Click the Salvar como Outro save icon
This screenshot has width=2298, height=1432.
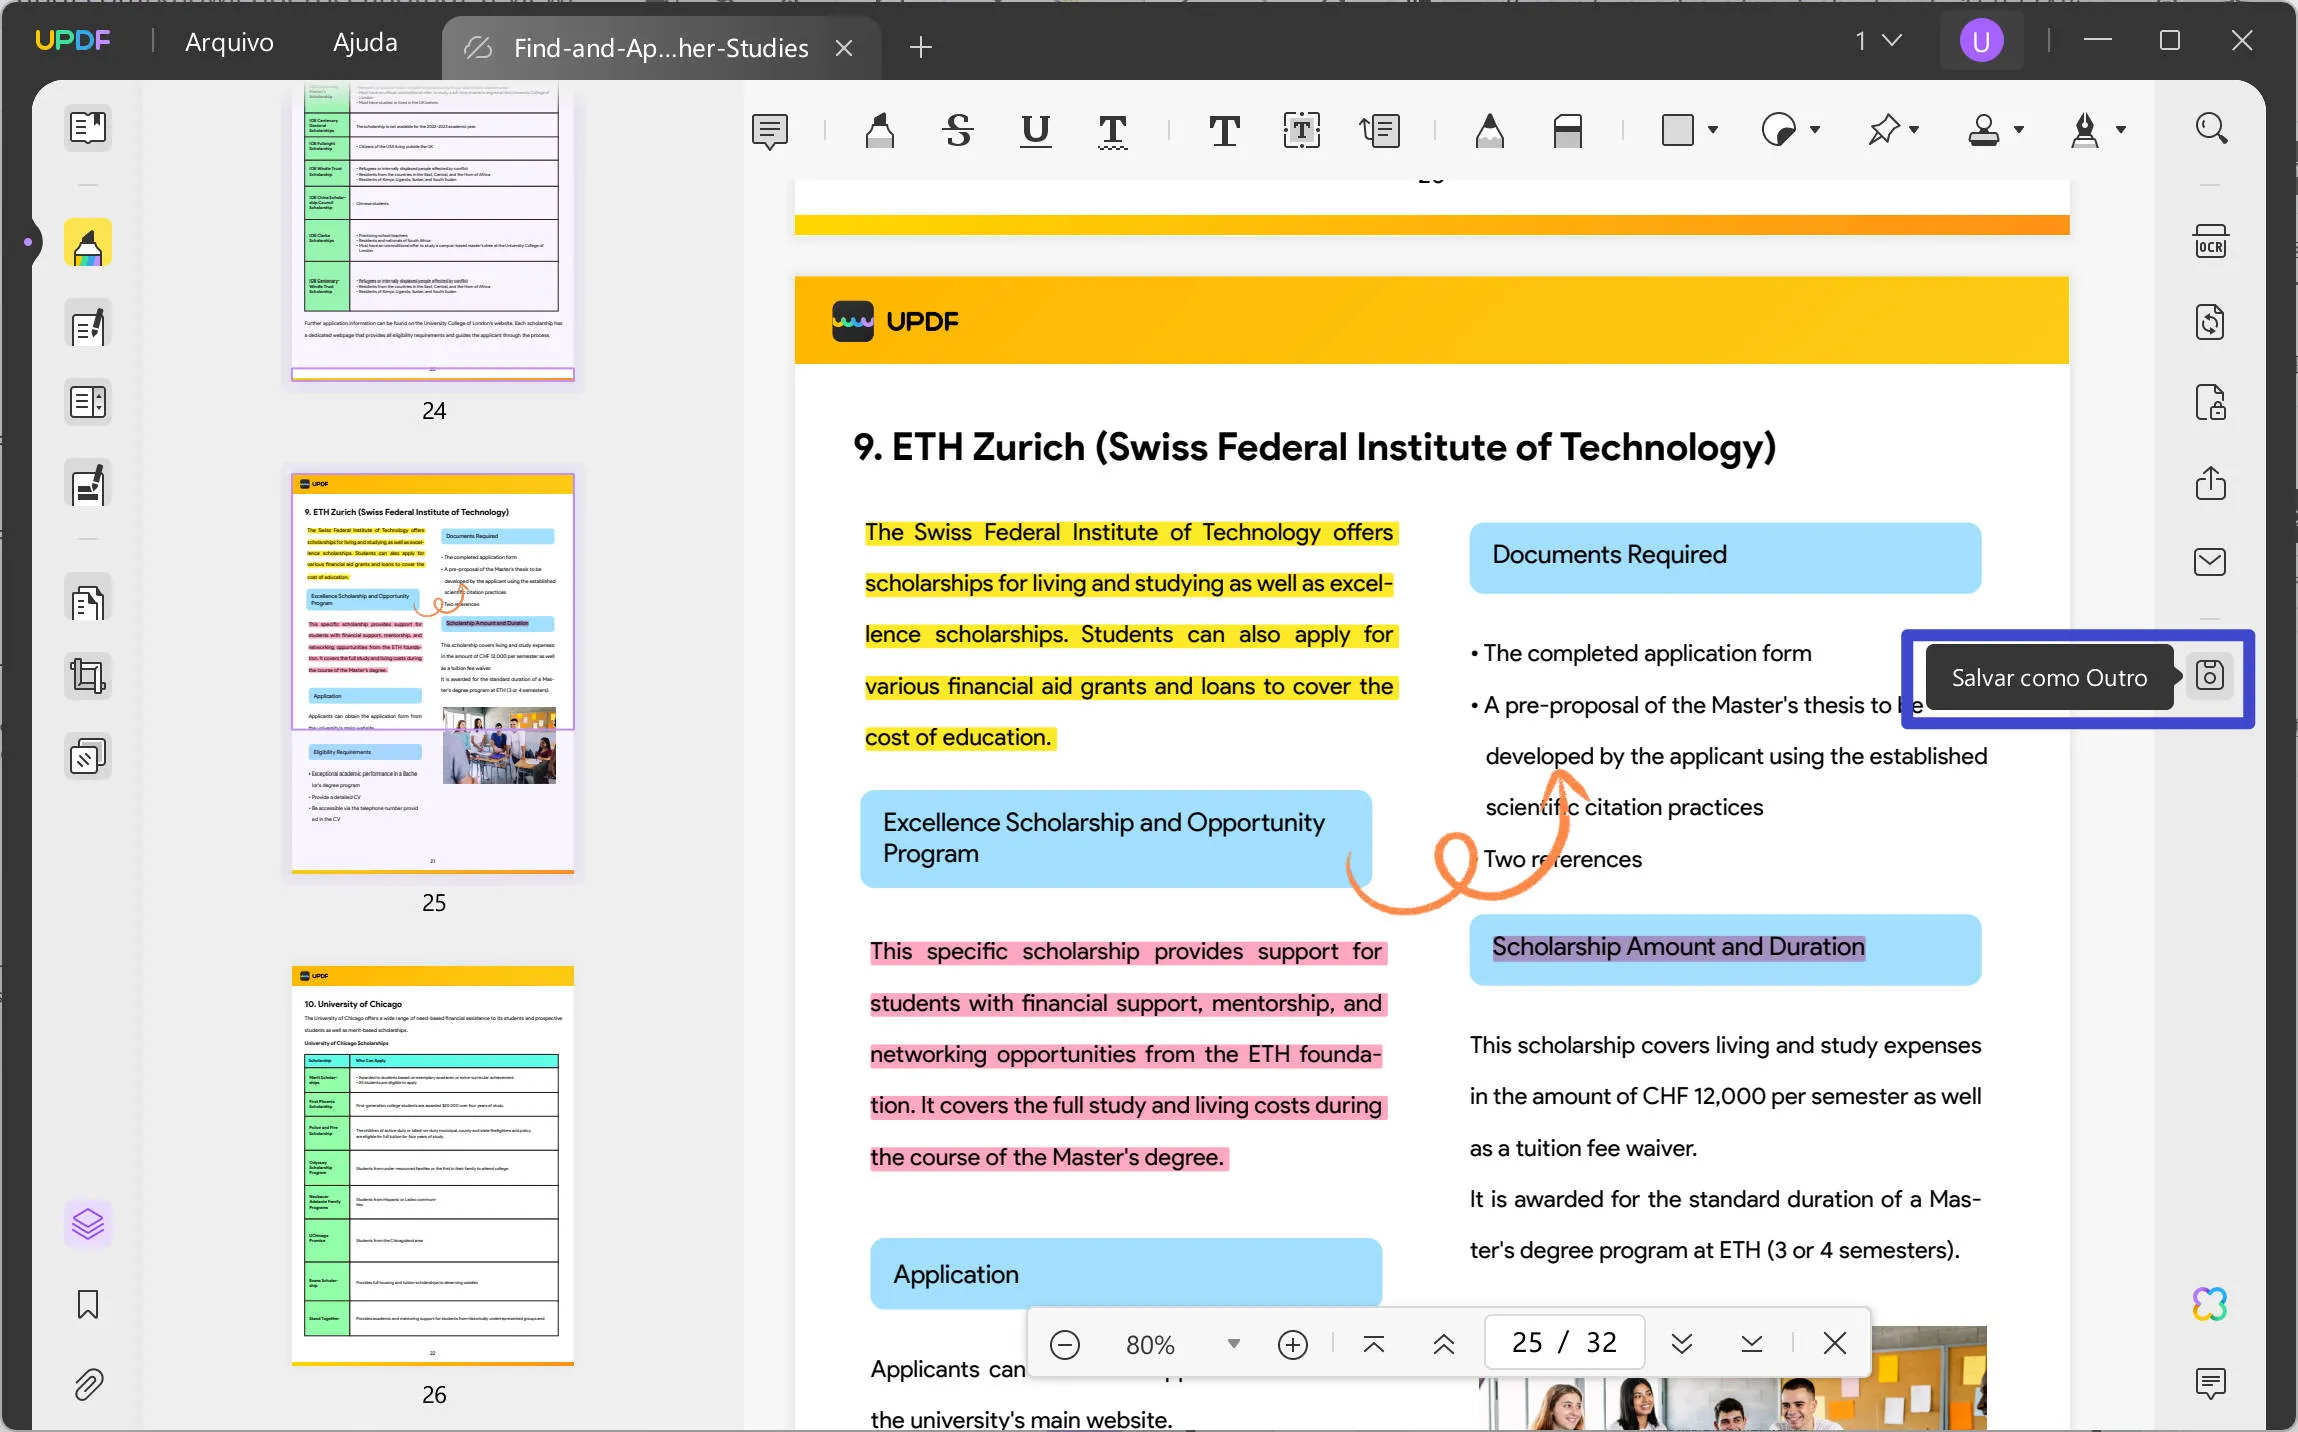2210,676
